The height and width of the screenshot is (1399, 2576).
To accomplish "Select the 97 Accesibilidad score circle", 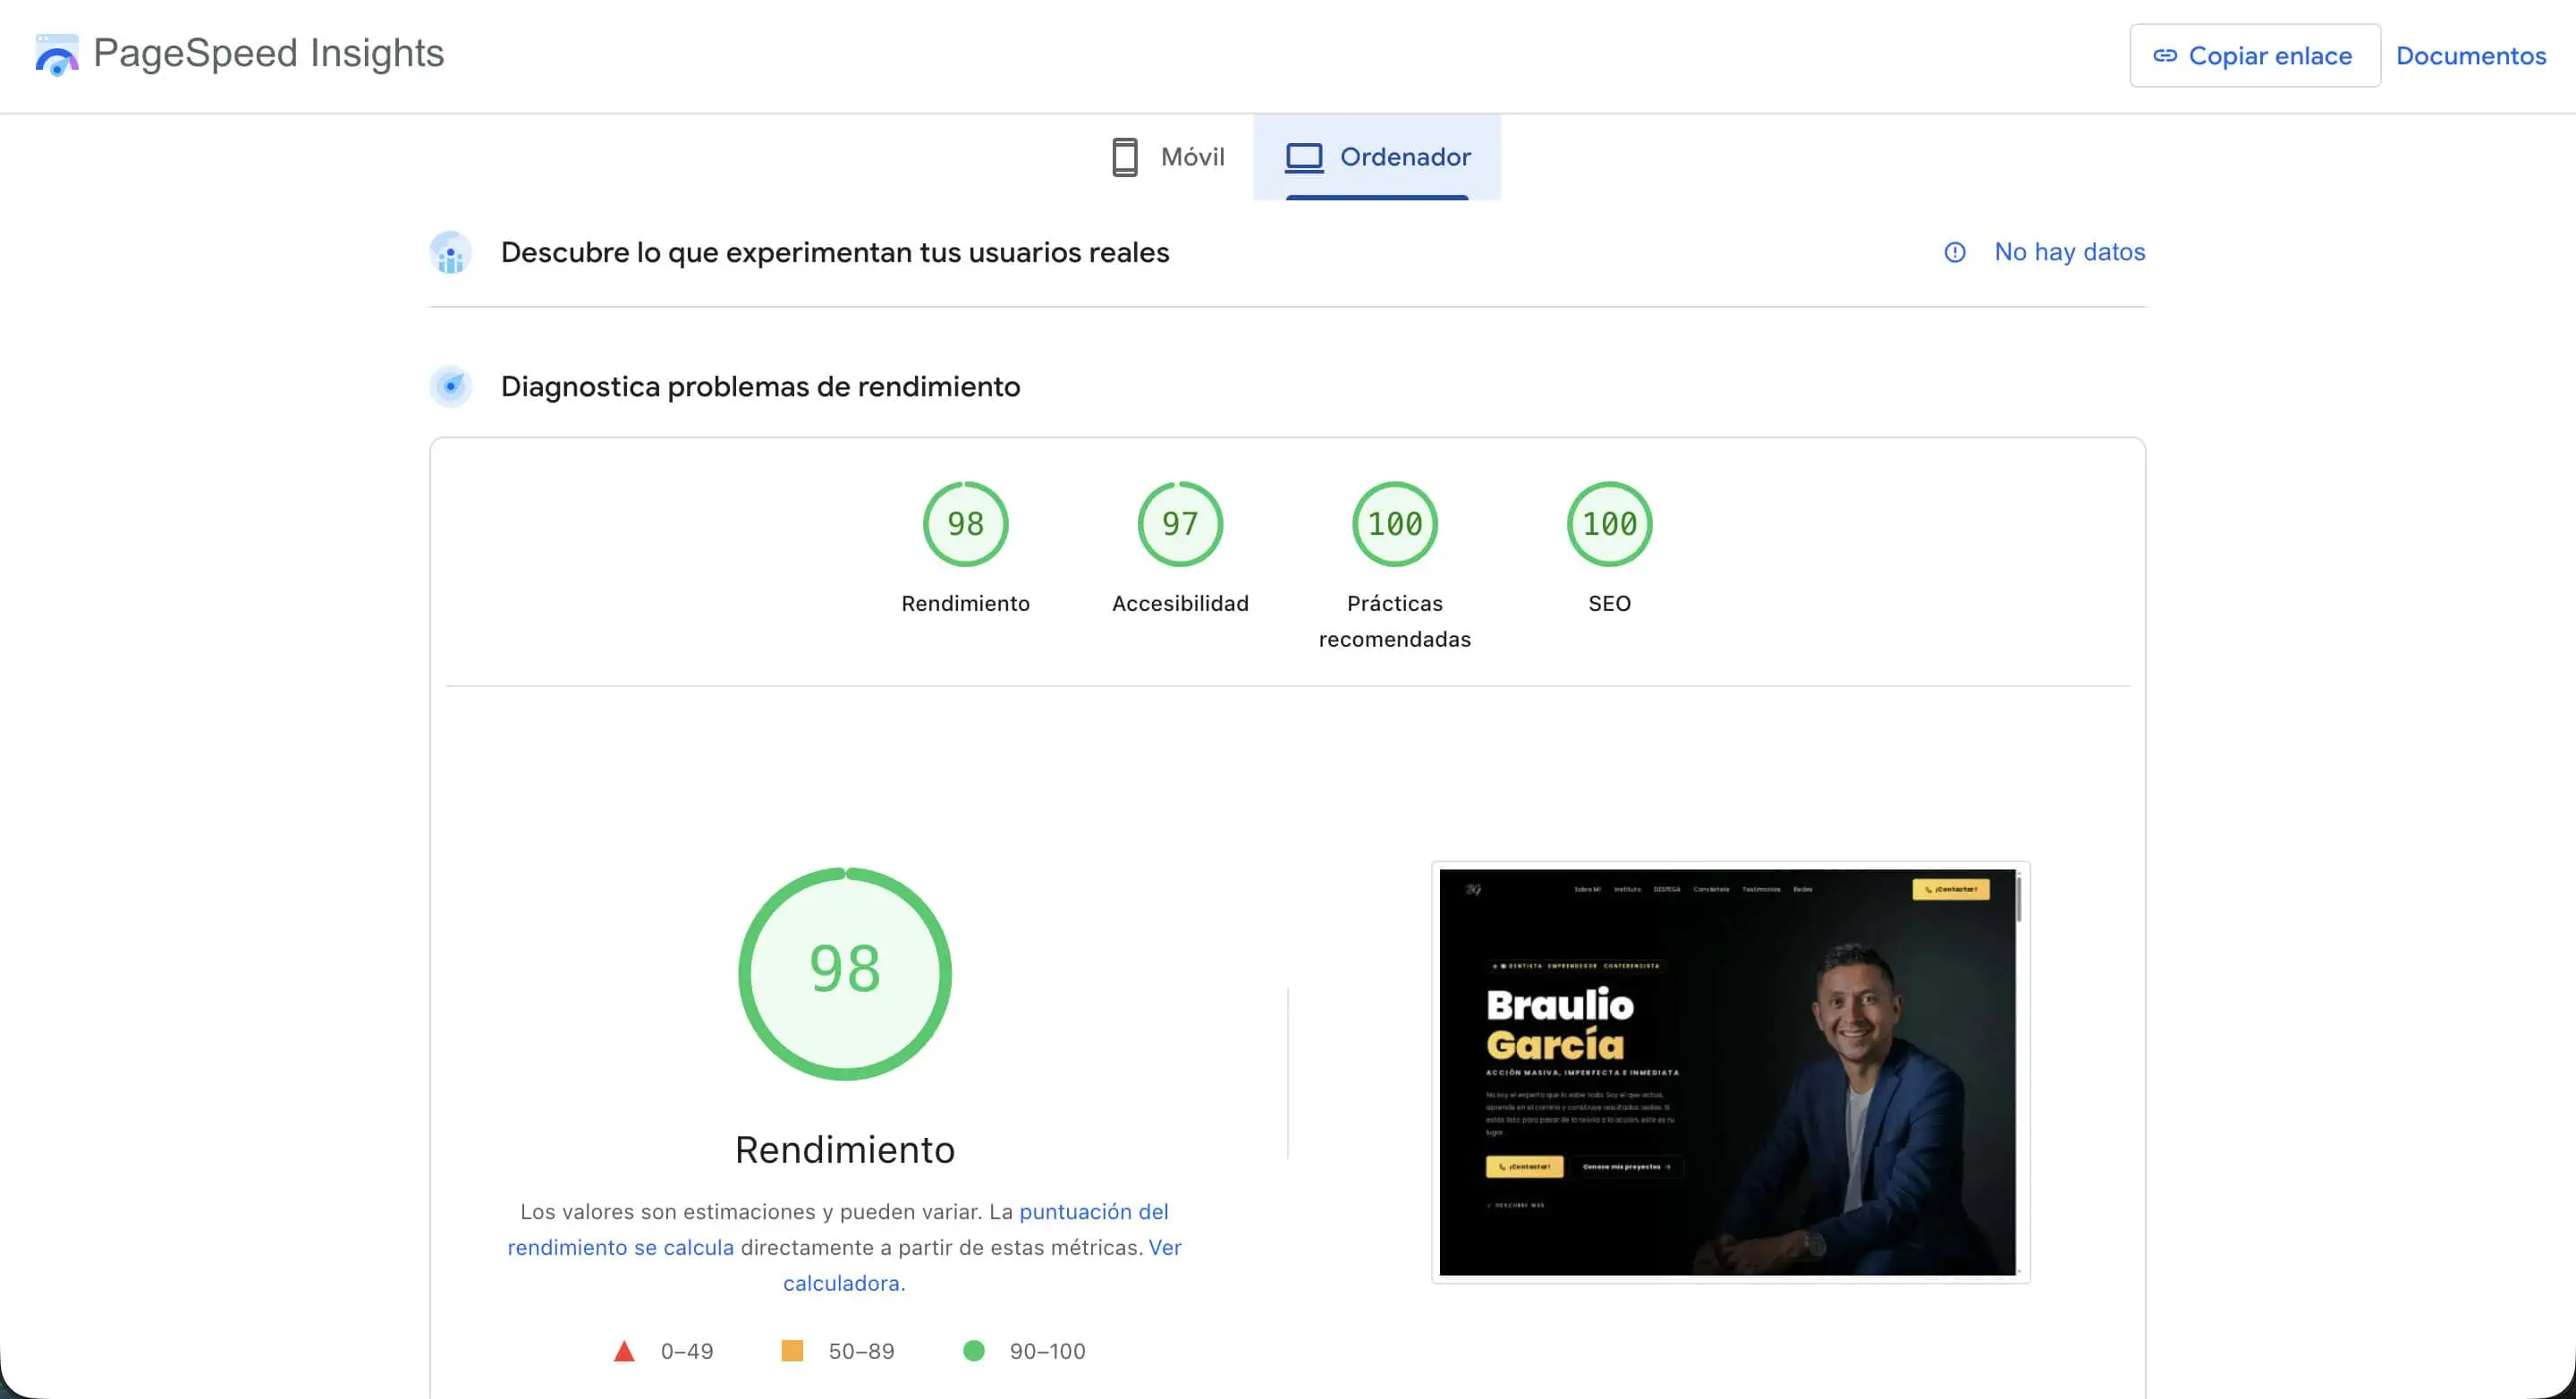I will pos(1180,523).
